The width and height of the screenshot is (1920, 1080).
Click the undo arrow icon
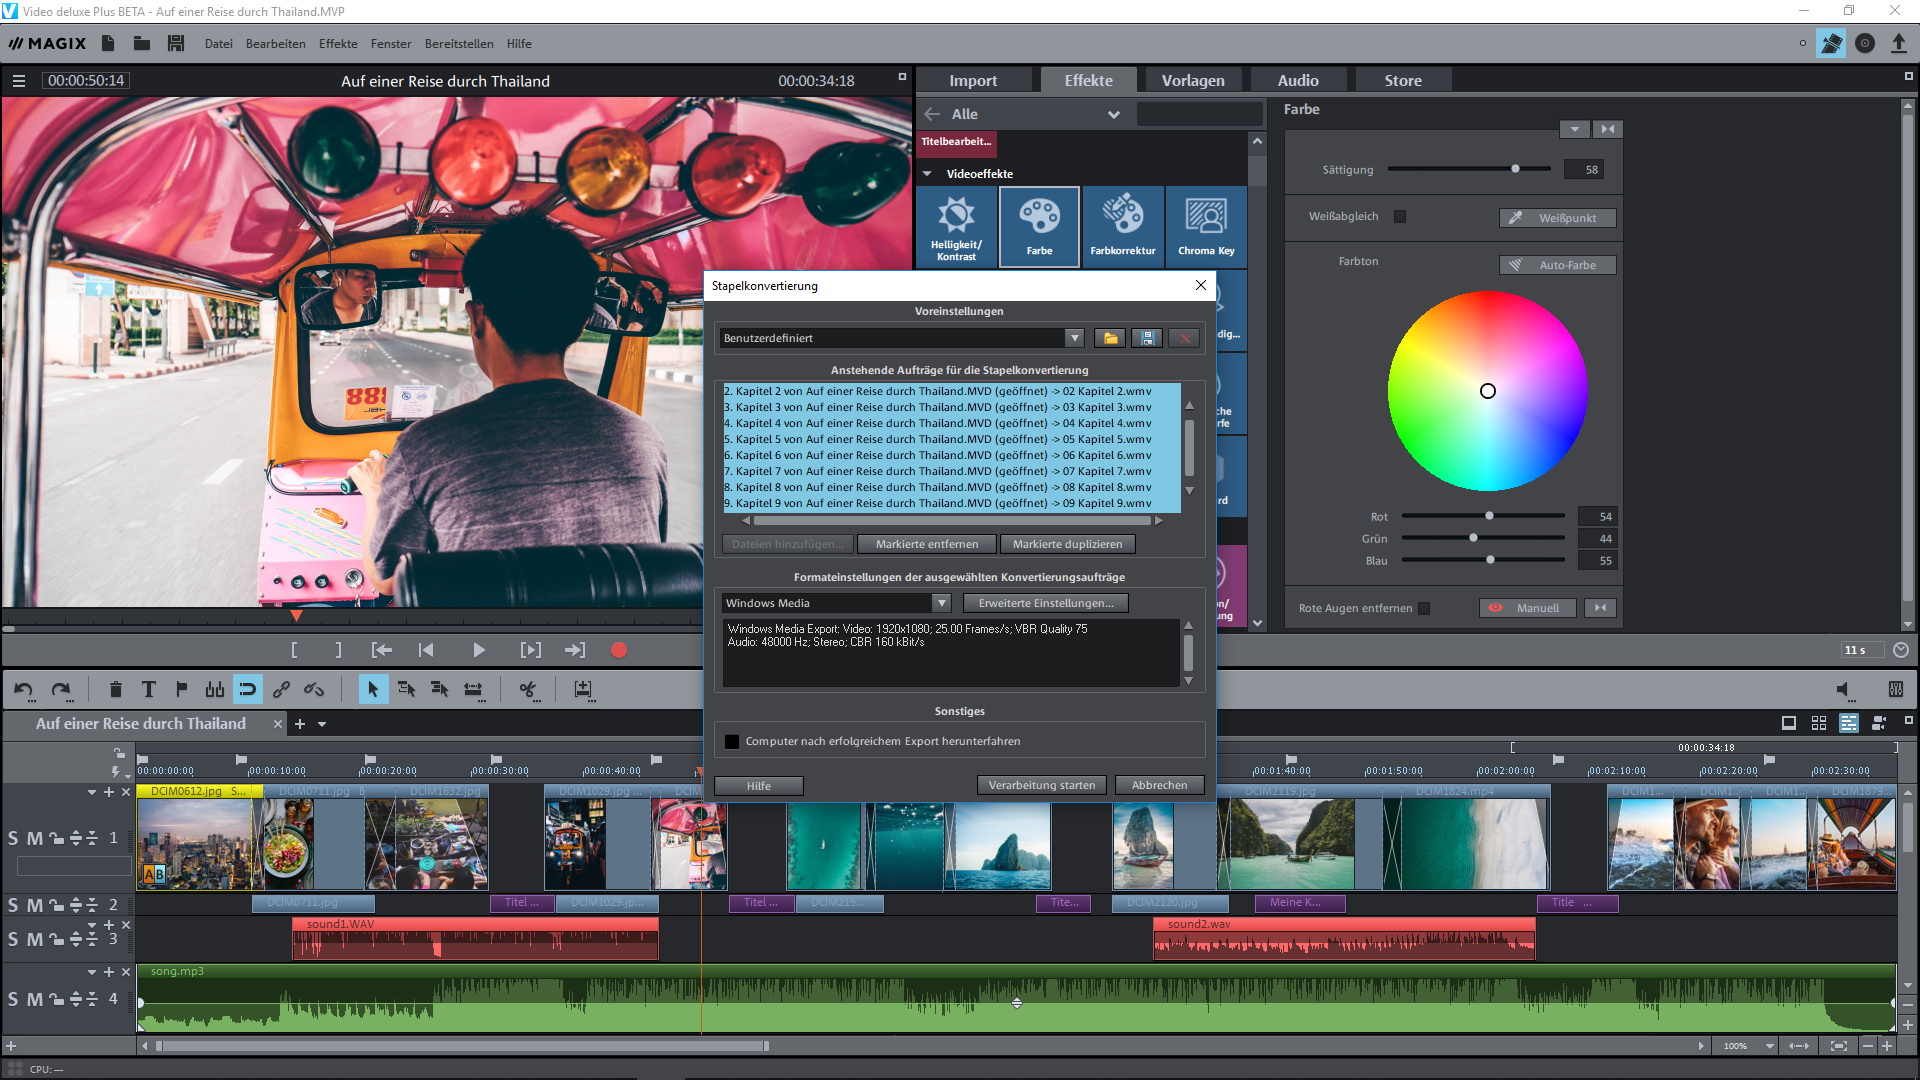[x=24, y=689]
